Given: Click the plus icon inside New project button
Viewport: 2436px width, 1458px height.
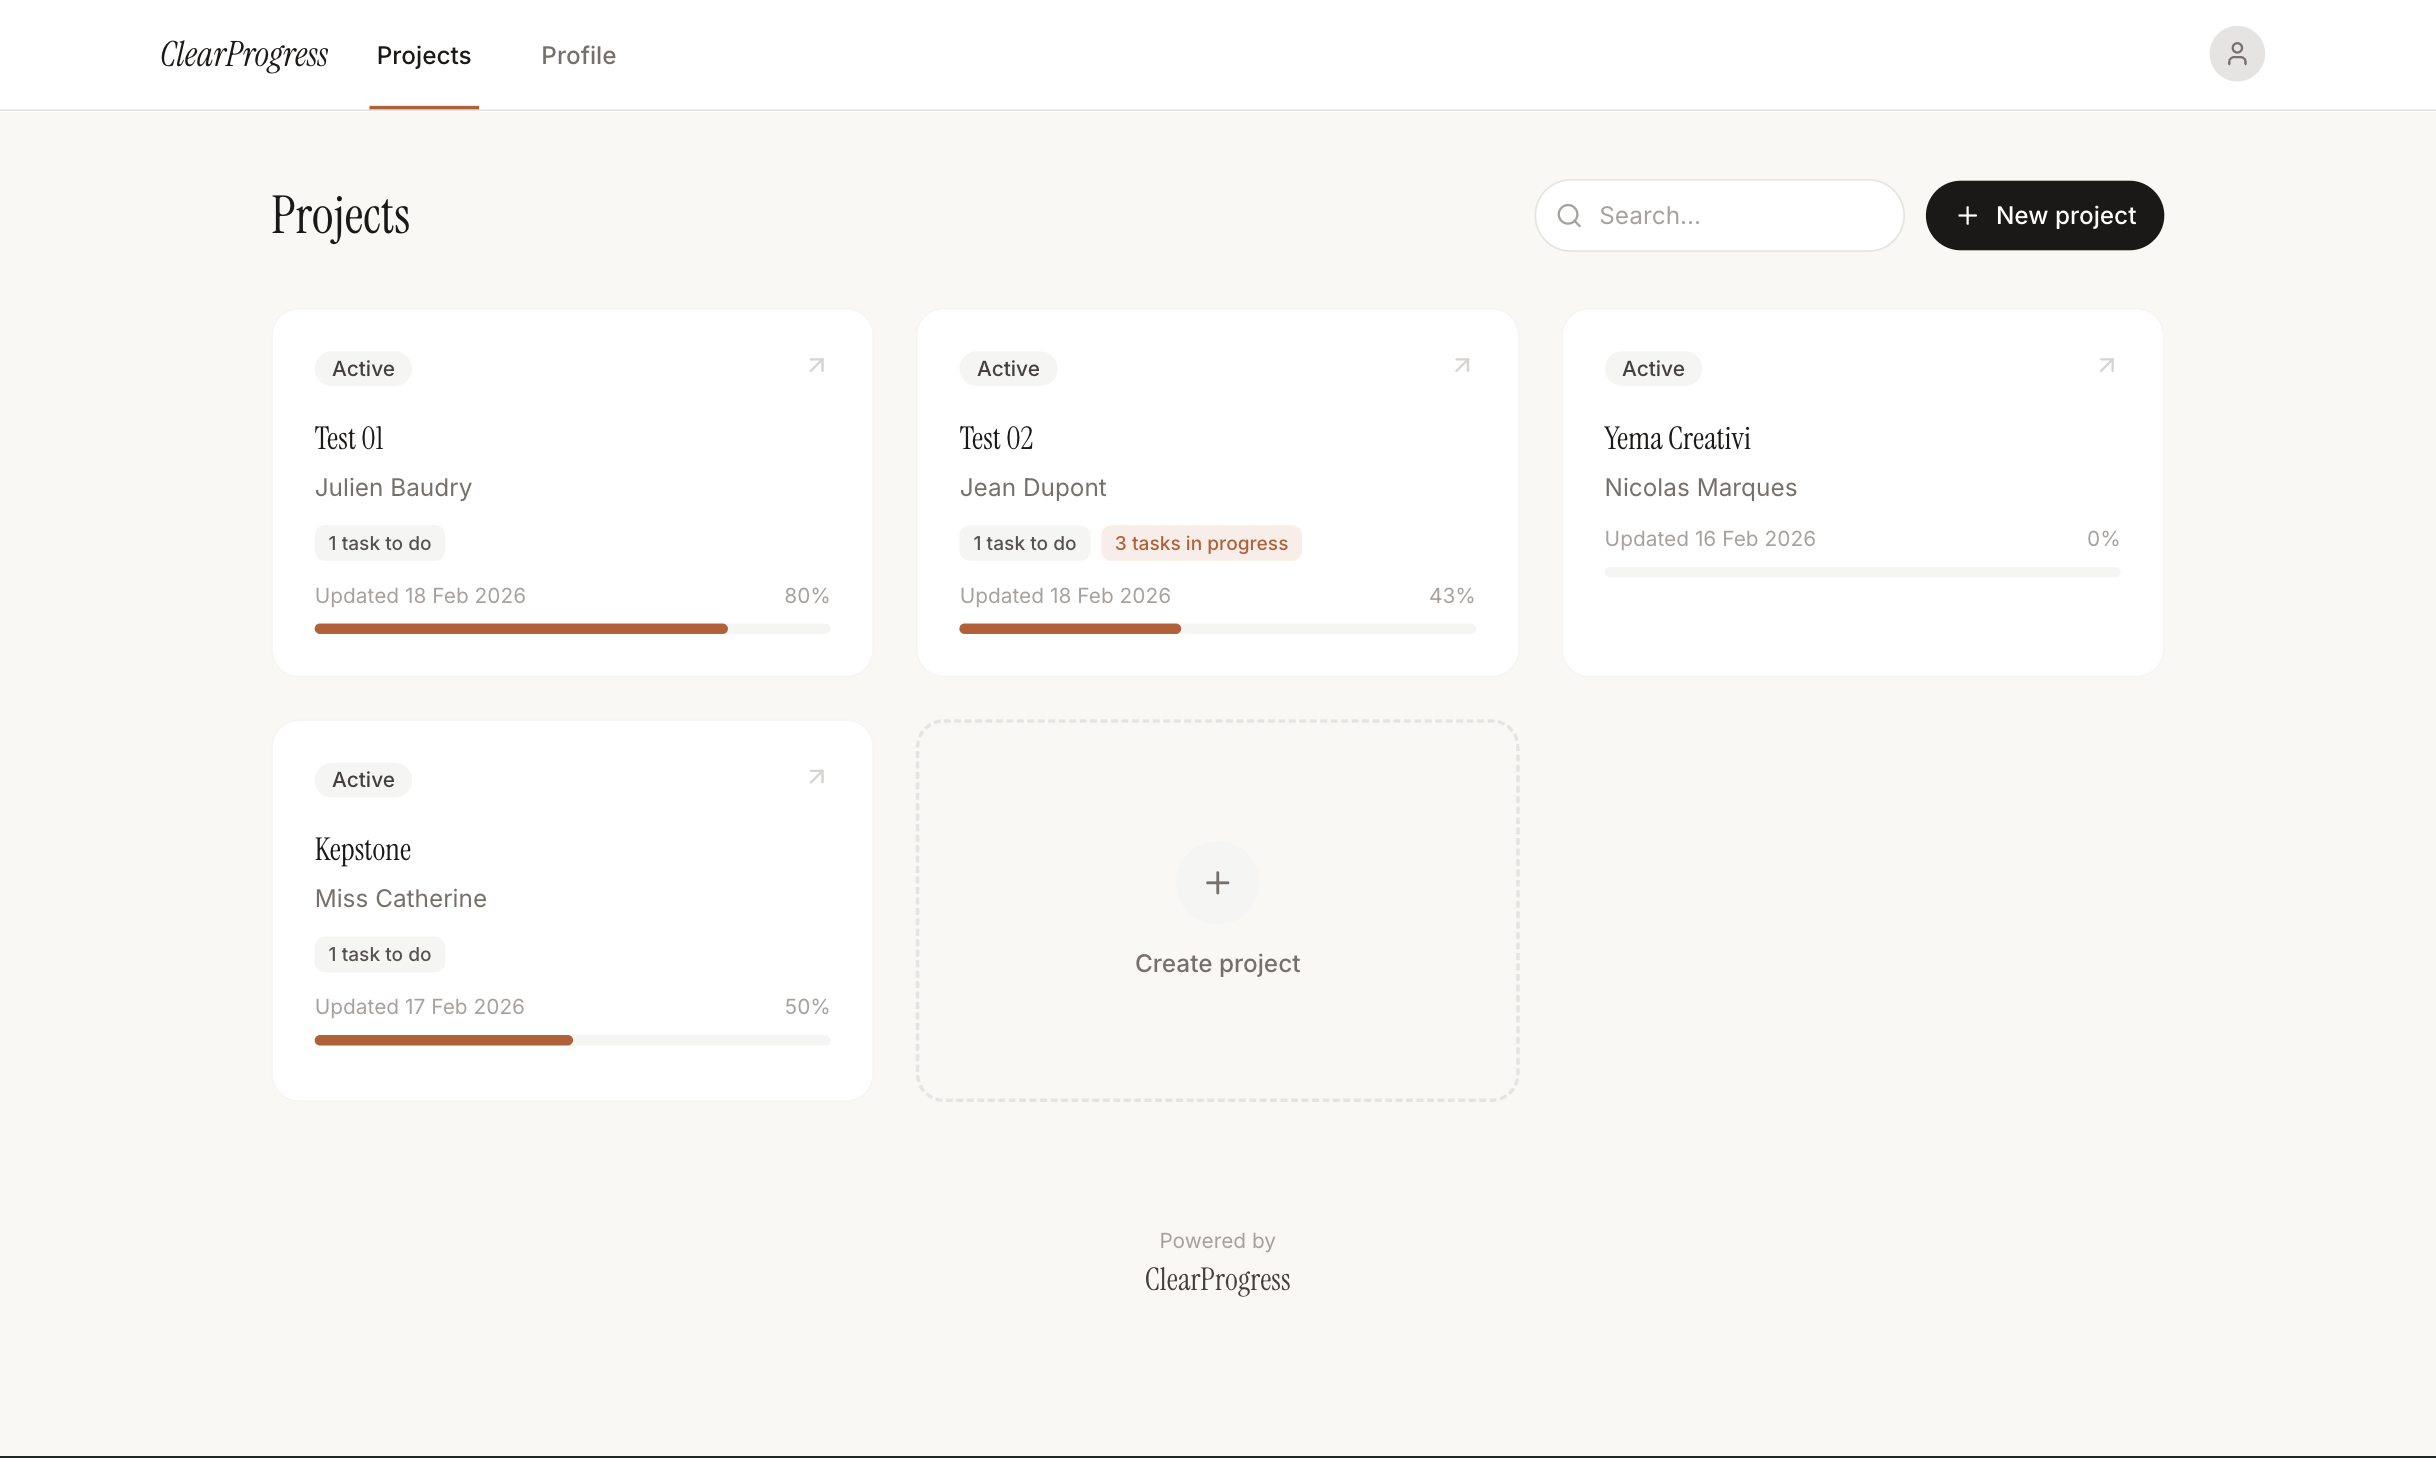Looking at the screenshot, I should (x=1967, y=215).
